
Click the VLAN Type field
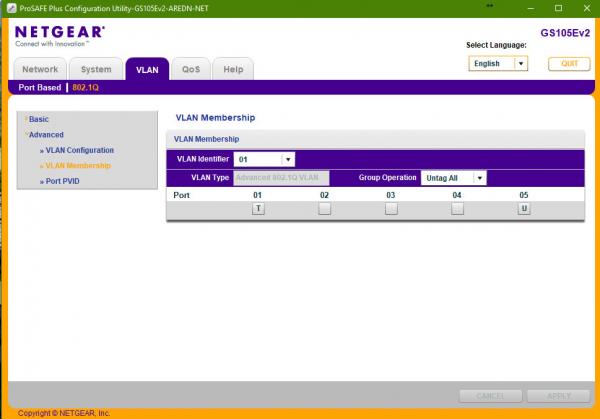(x=281, y=178)
